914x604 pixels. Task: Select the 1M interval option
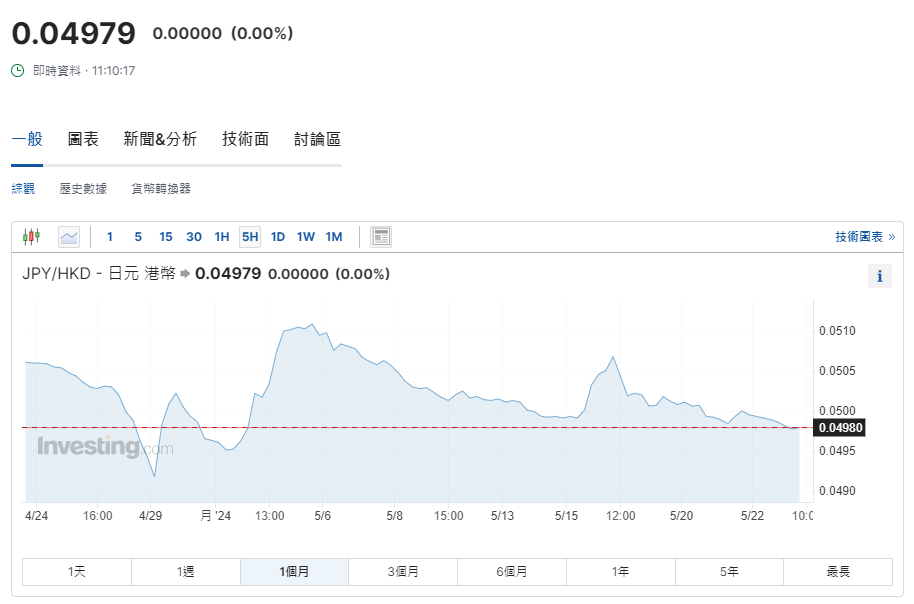(x=334, y=237)
